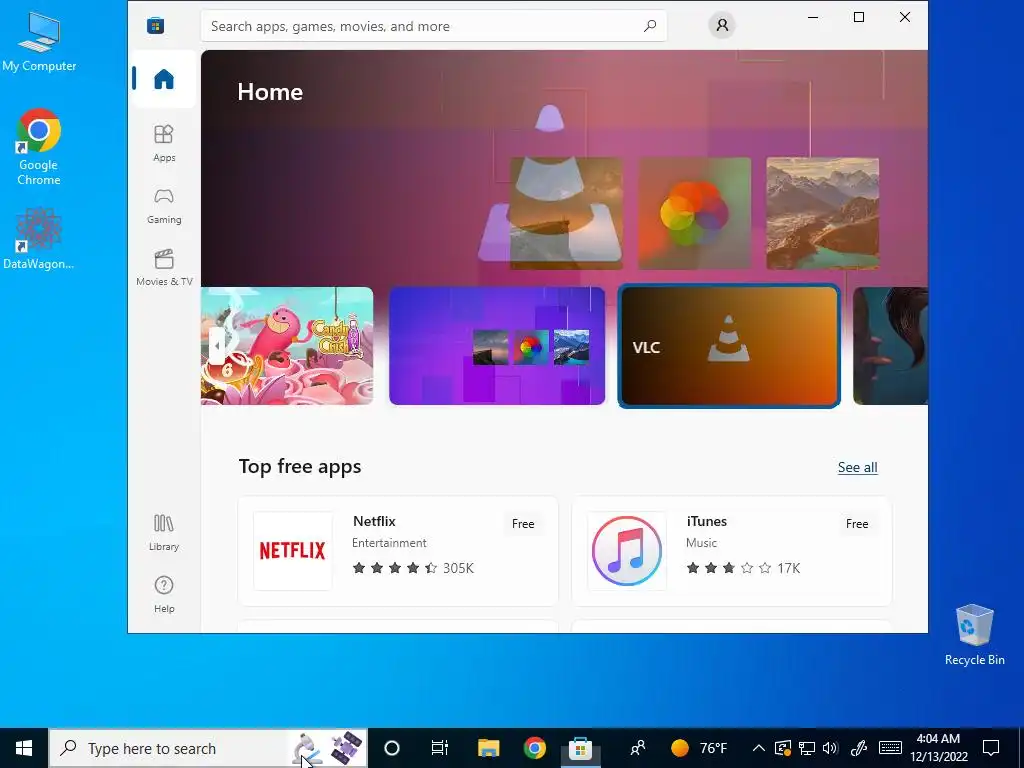Open File Explorer from the taskbar

tap(488, 748)
